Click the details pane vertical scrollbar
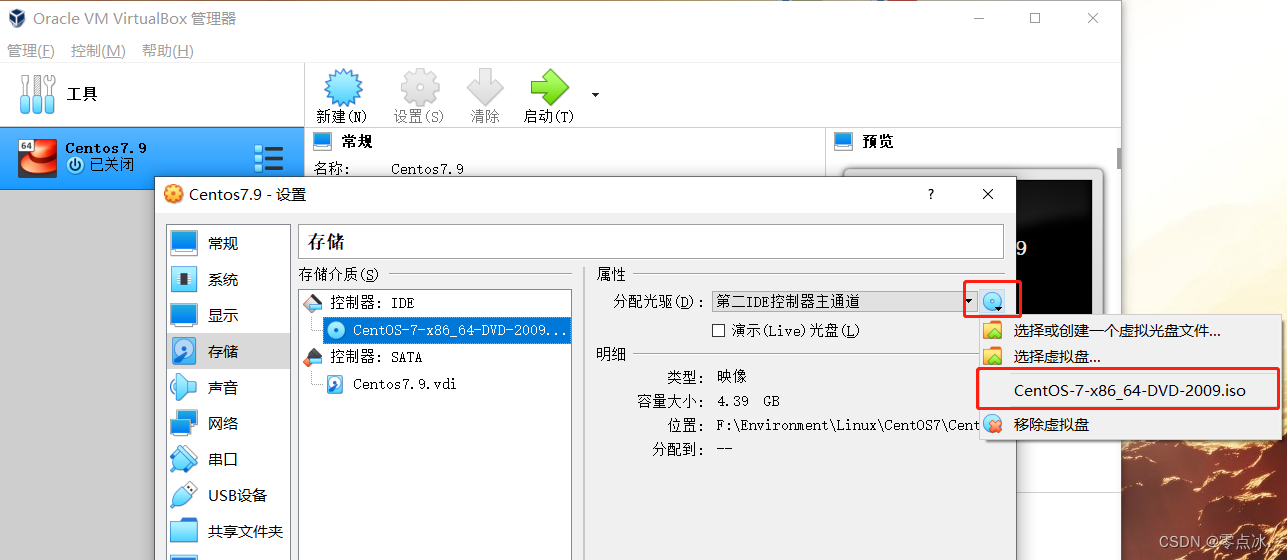The image size is (1287, 560). [x=1119, y=158]
